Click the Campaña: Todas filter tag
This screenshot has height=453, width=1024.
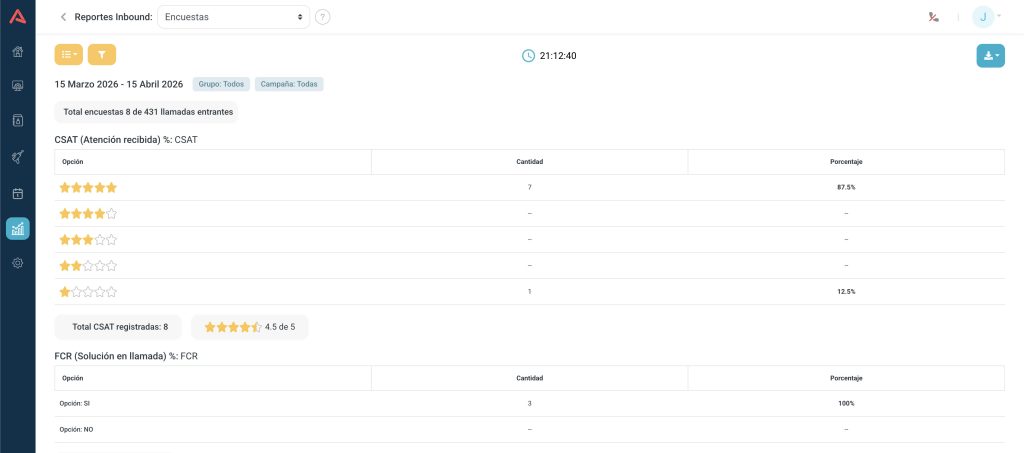click(289, 84)
